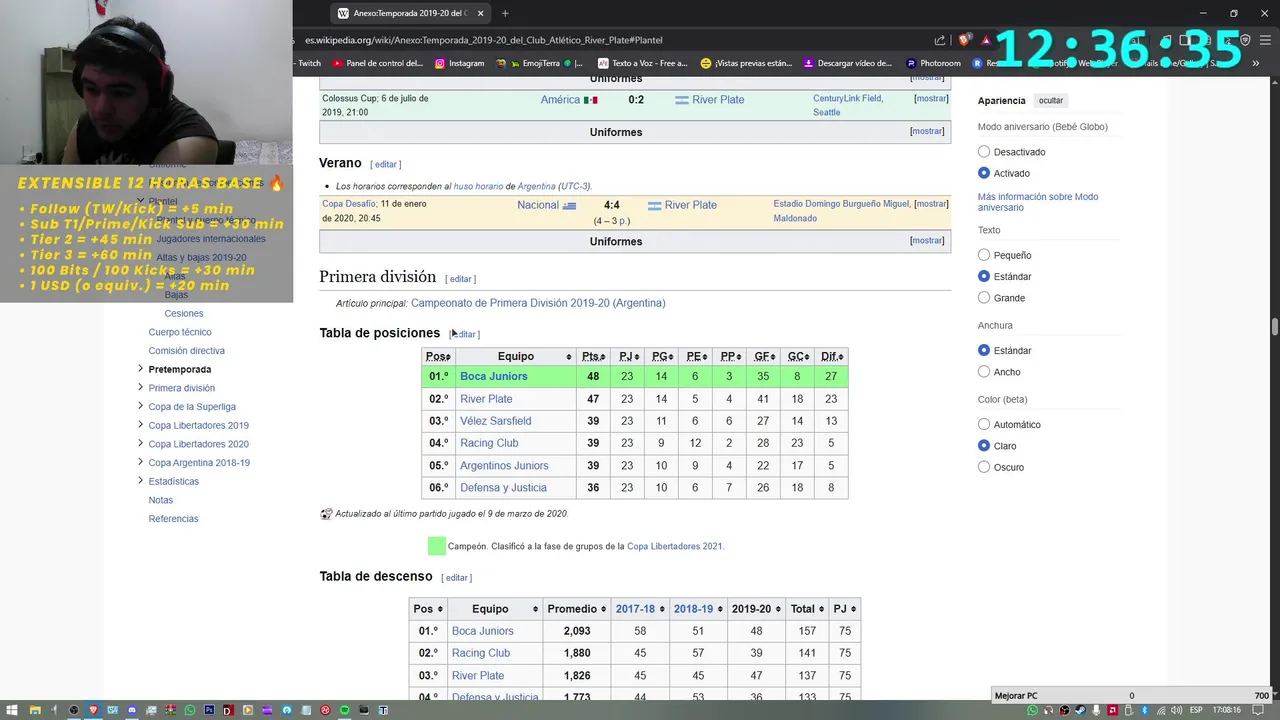Open the Instagram bookmark

point(459,63)
